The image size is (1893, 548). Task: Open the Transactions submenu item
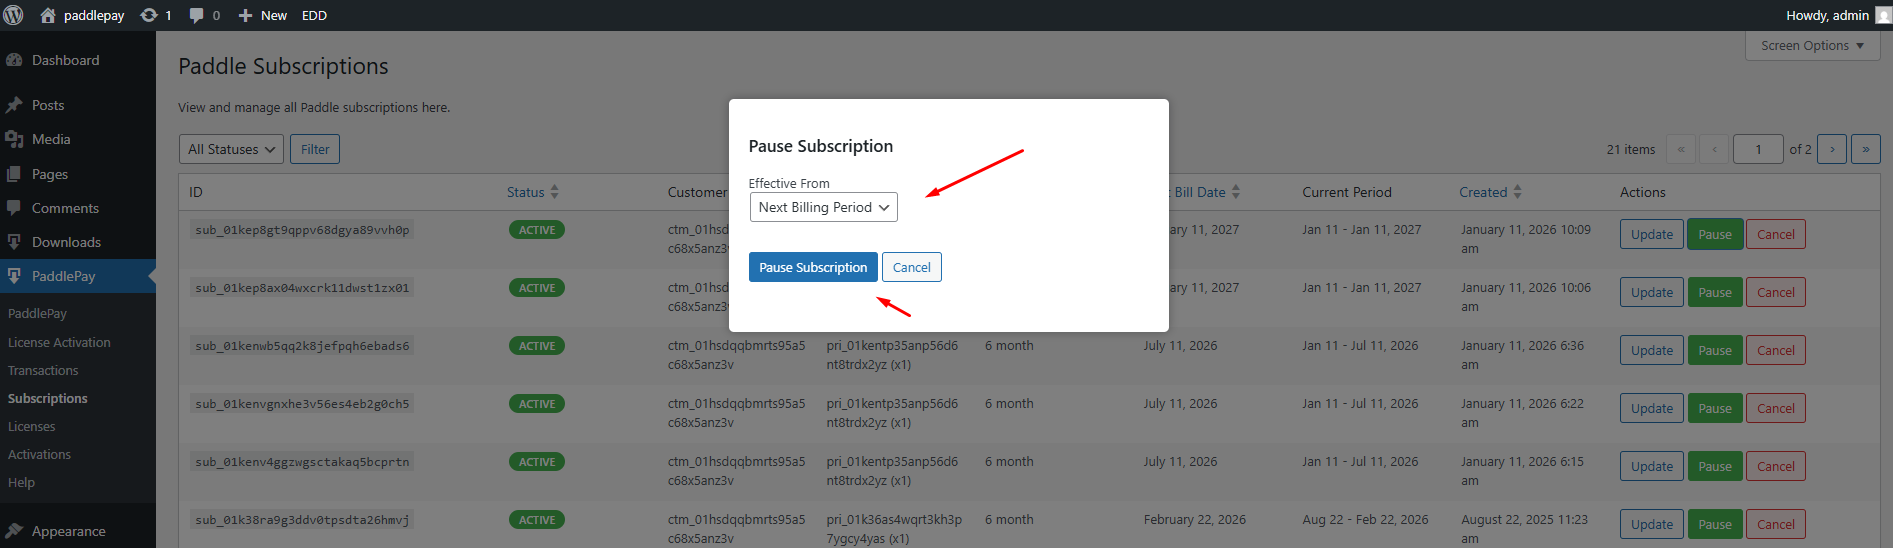43,370
